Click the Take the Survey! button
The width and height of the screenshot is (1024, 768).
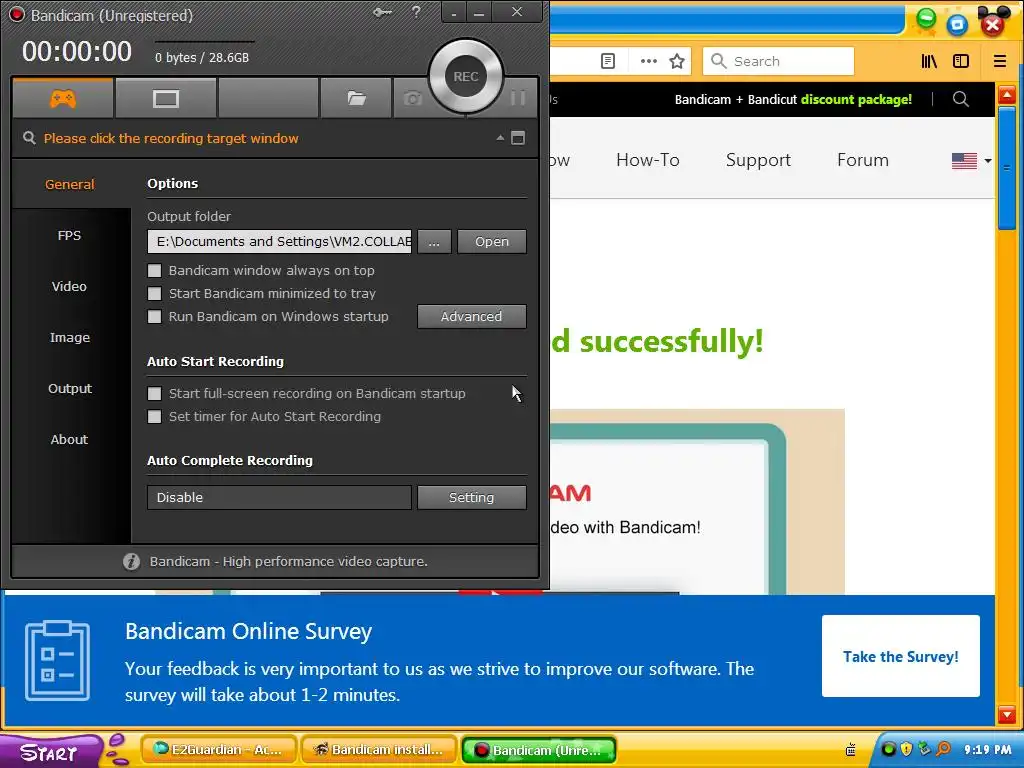pyautogui.click(x=901, y=656)
